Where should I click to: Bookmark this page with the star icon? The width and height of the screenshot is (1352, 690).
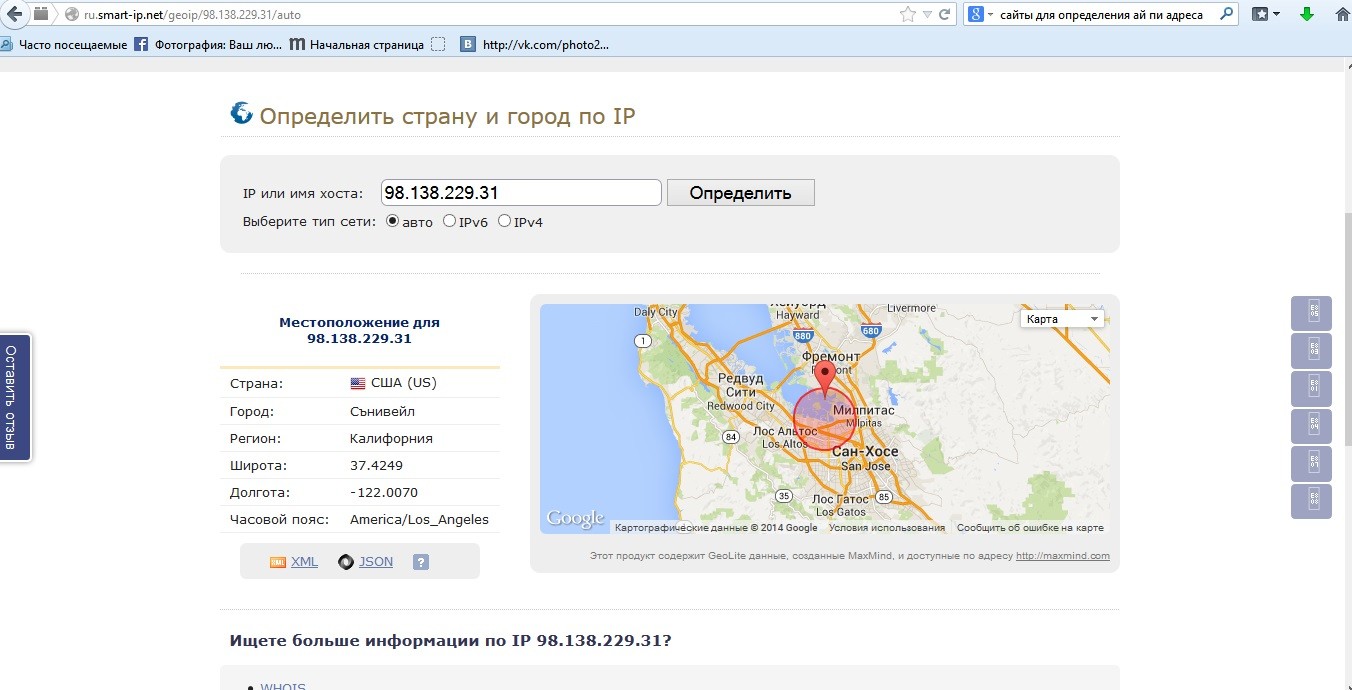coord(908,15)
